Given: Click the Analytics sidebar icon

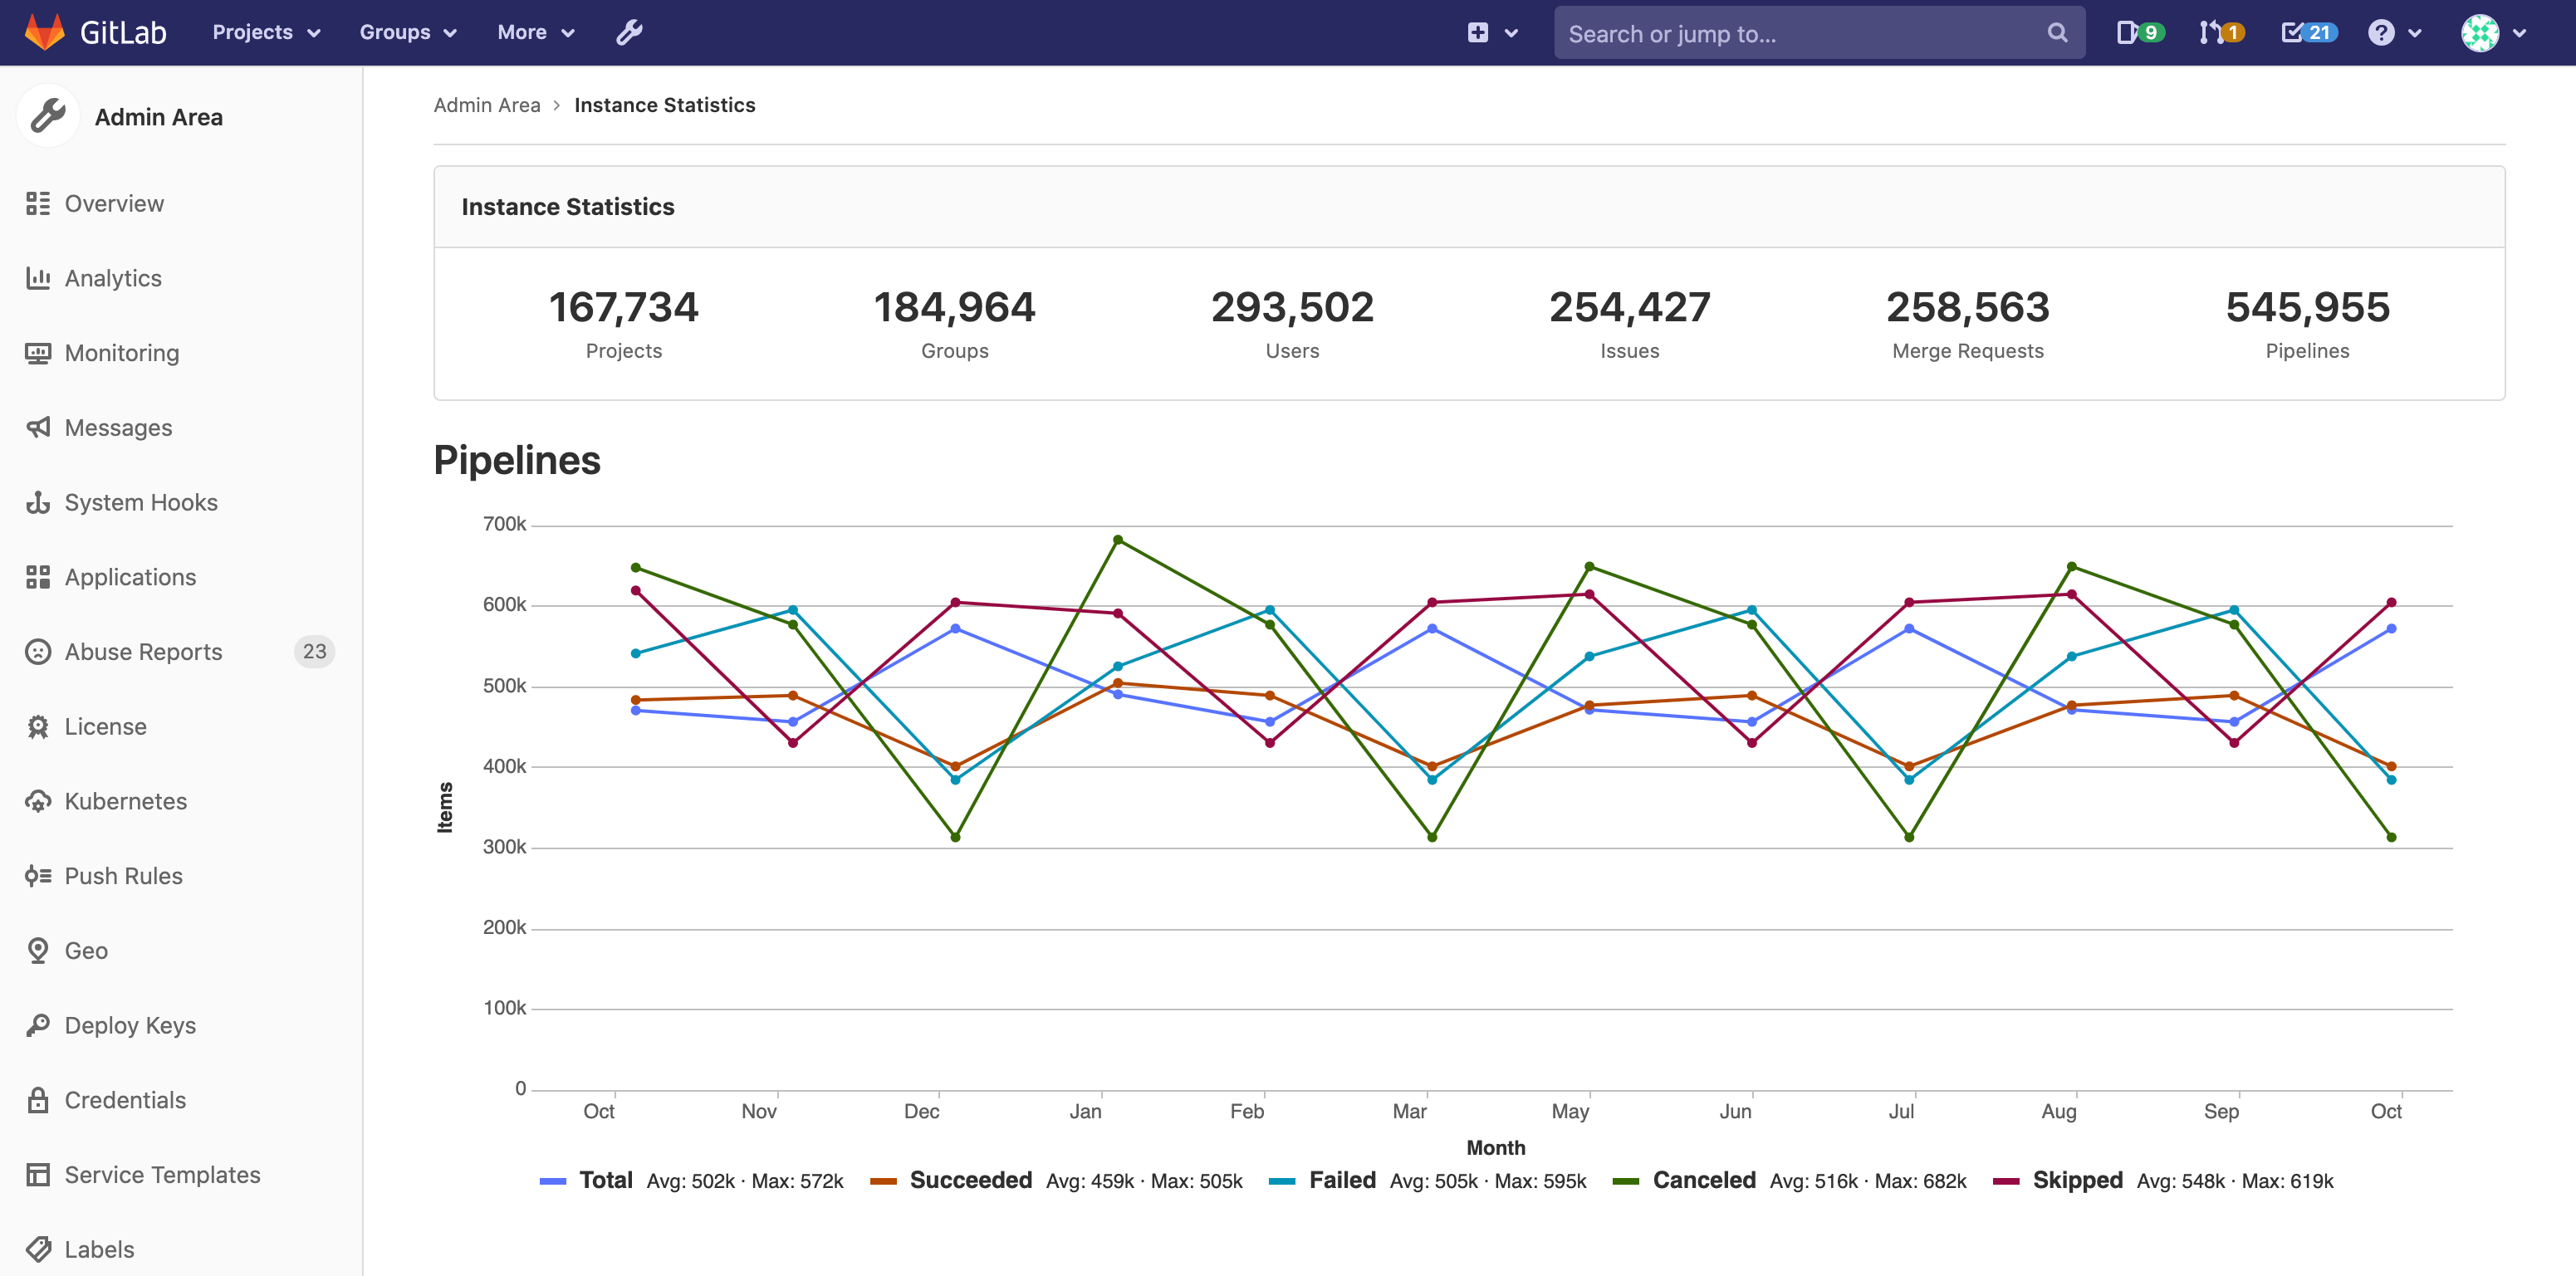Looking at the screenshot, I should pos(39,277).
